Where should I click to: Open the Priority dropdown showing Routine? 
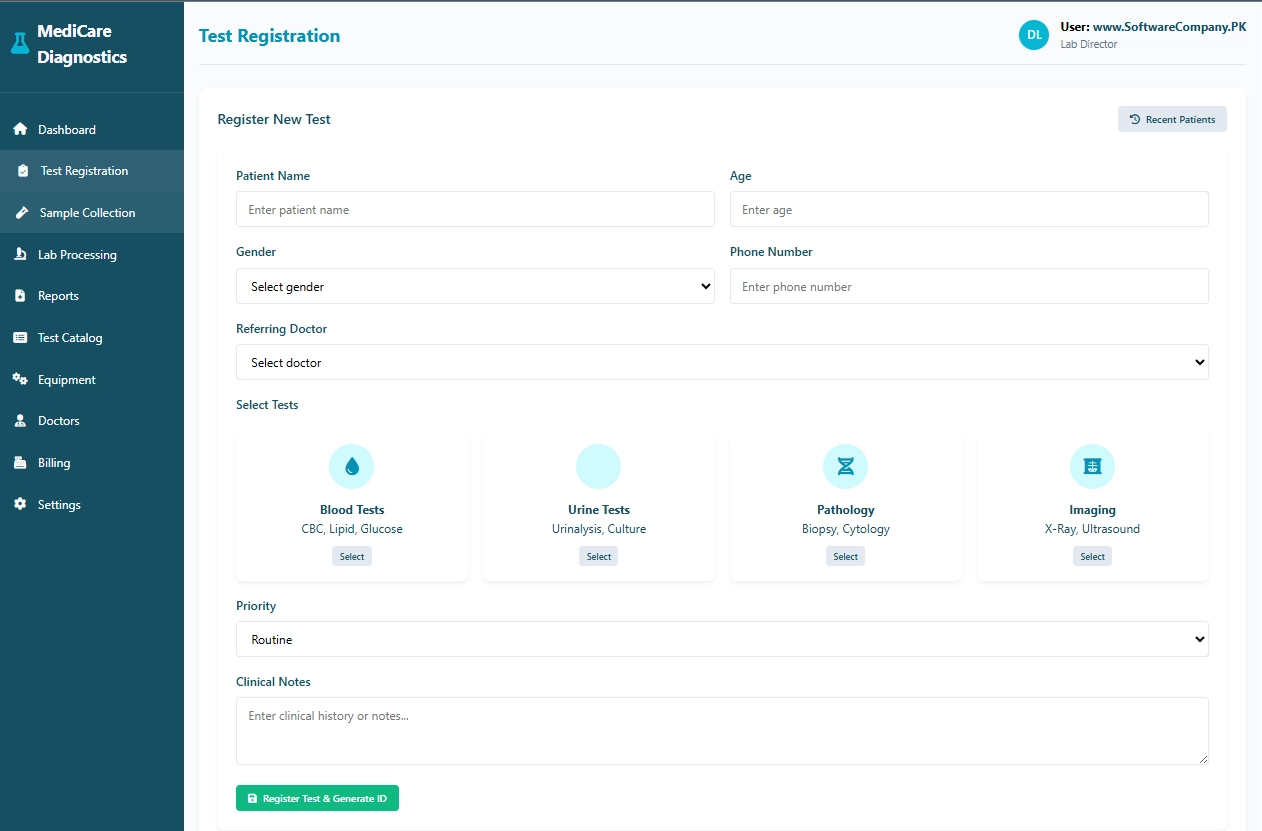722,639
